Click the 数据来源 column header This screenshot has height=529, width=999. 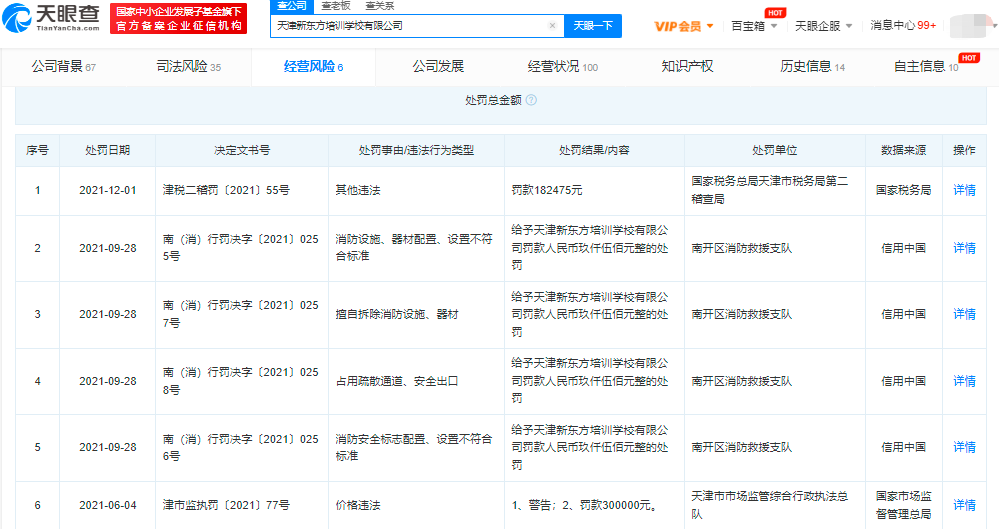903,150
